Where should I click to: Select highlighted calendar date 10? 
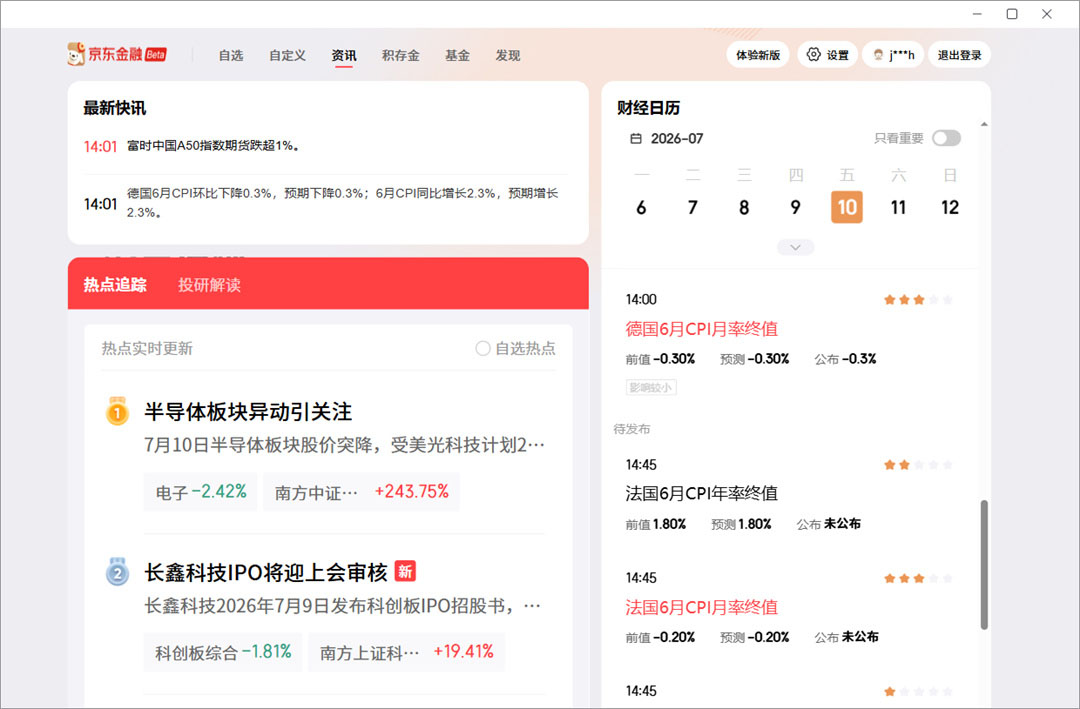[847, 207]
